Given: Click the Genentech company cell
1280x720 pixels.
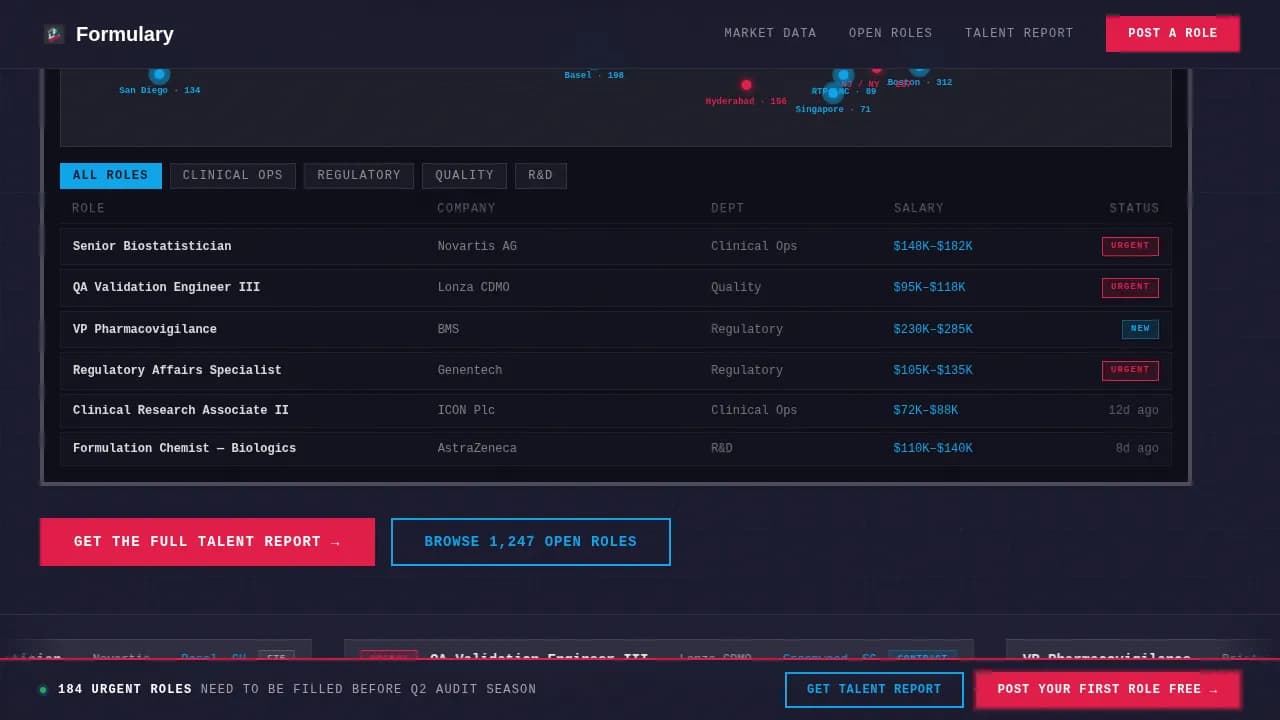Looking at the screenshot, I should click(x=470, y=370).
